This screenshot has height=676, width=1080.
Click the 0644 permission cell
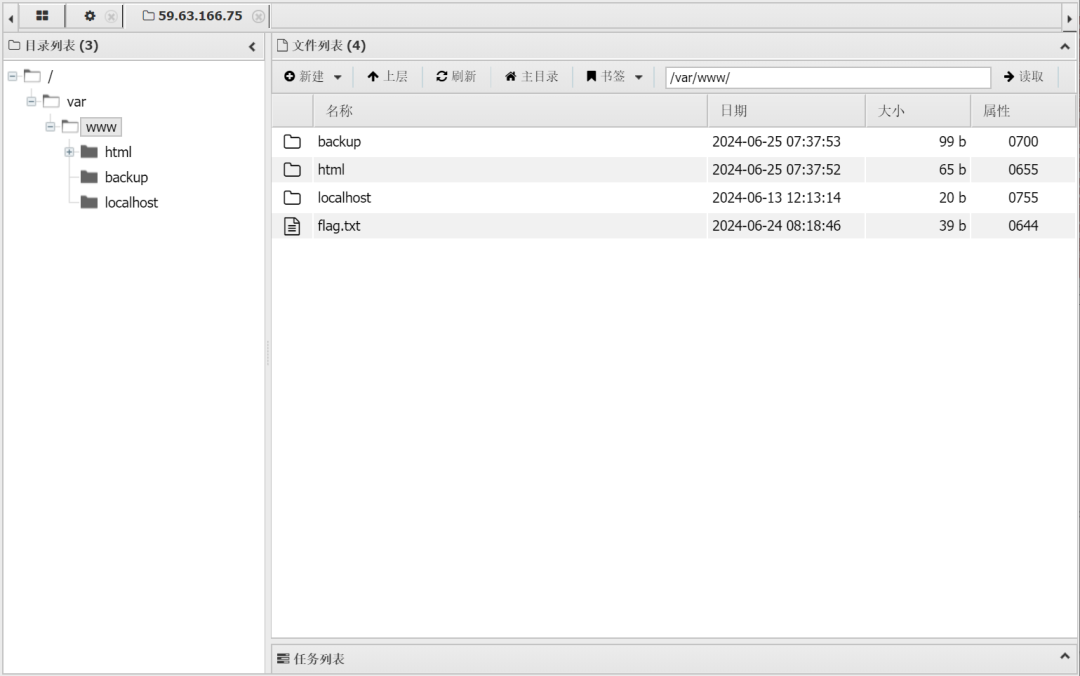1023,226
